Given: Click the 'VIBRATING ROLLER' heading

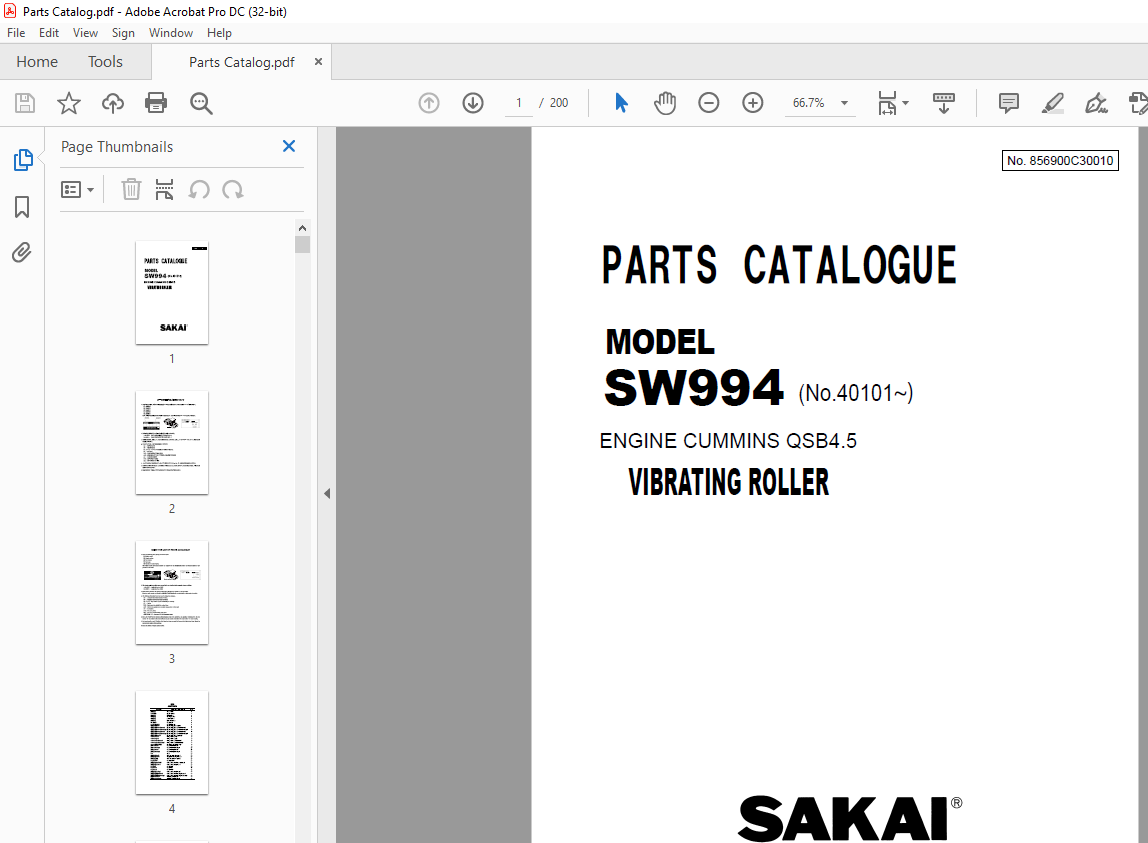Looking at the screenshot, I should coord(728,483).
